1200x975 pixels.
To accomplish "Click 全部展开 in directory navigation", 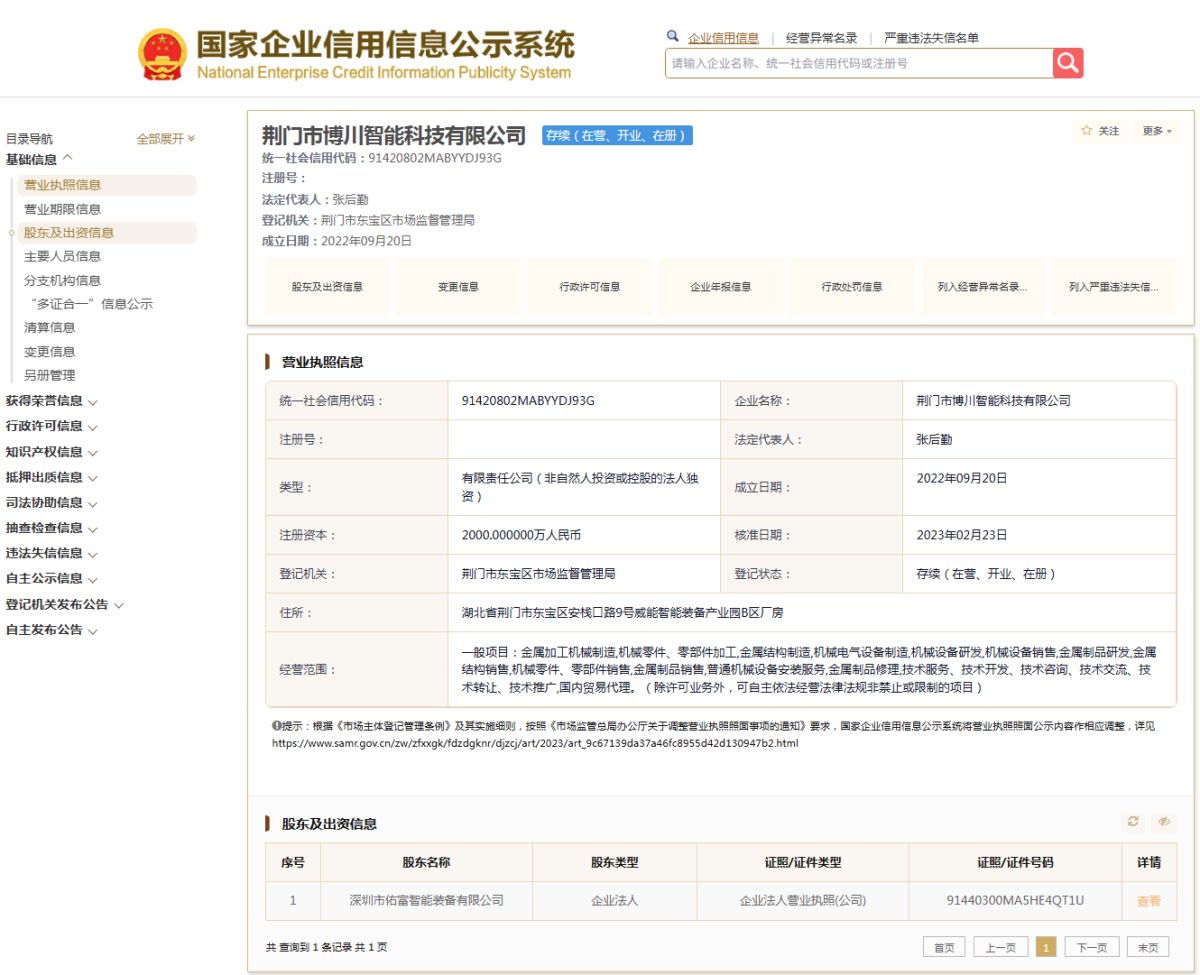I will (166, 139).
